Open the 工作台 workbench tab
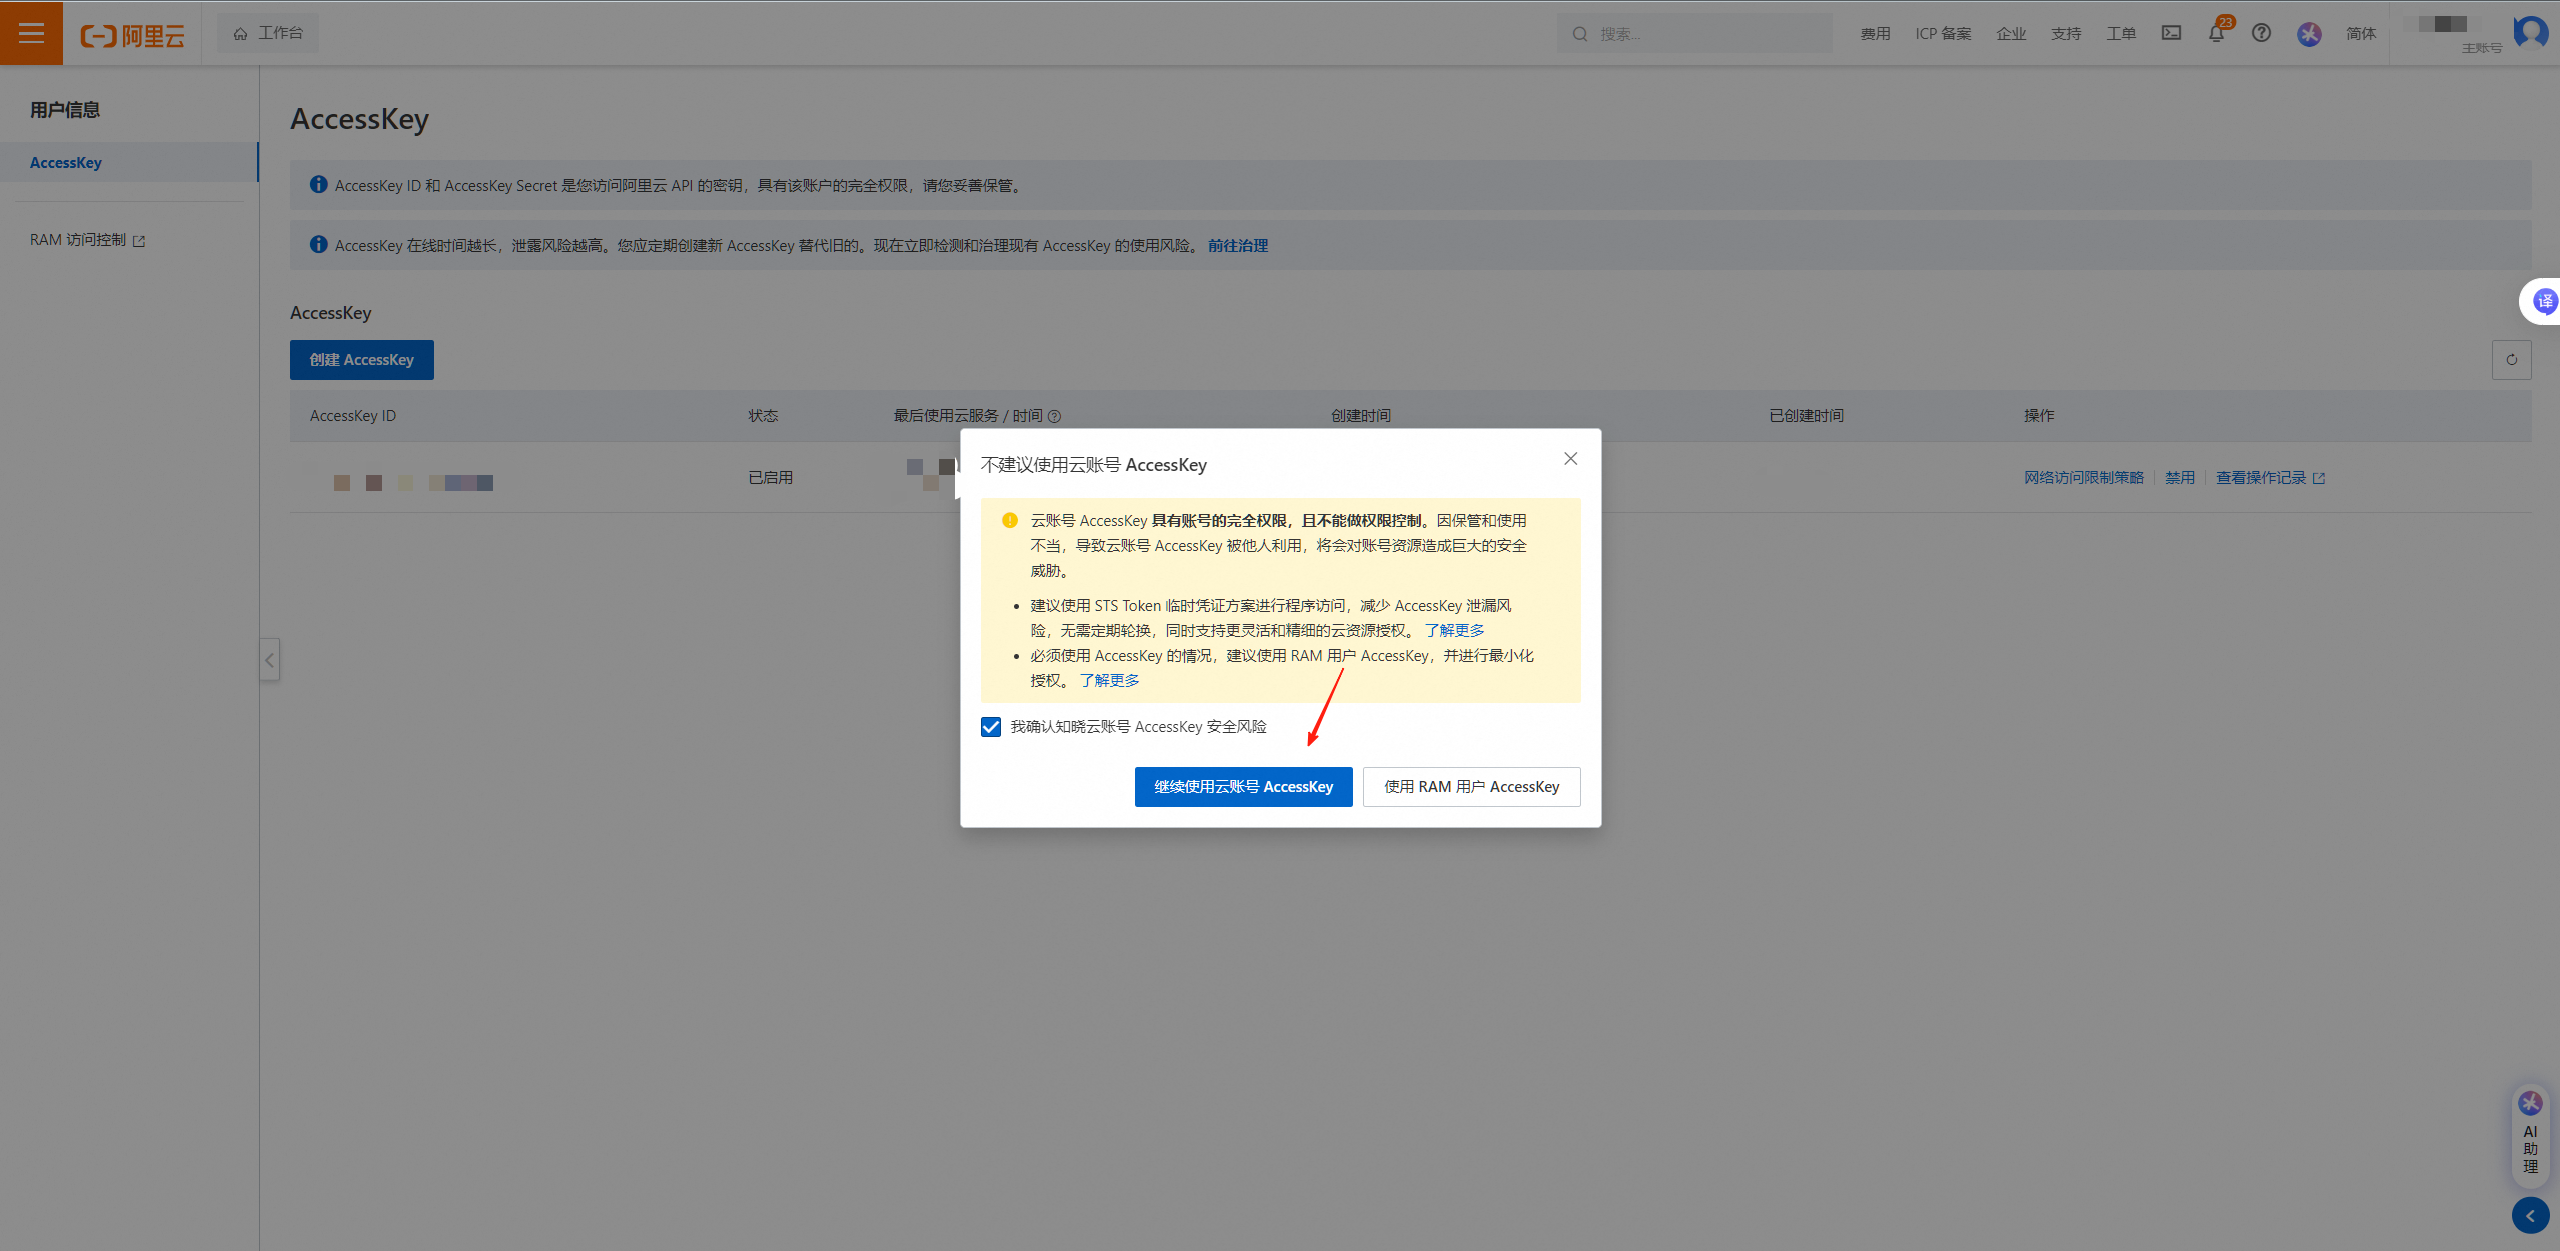The image size is (2560, 1251). tap(268, 33)
